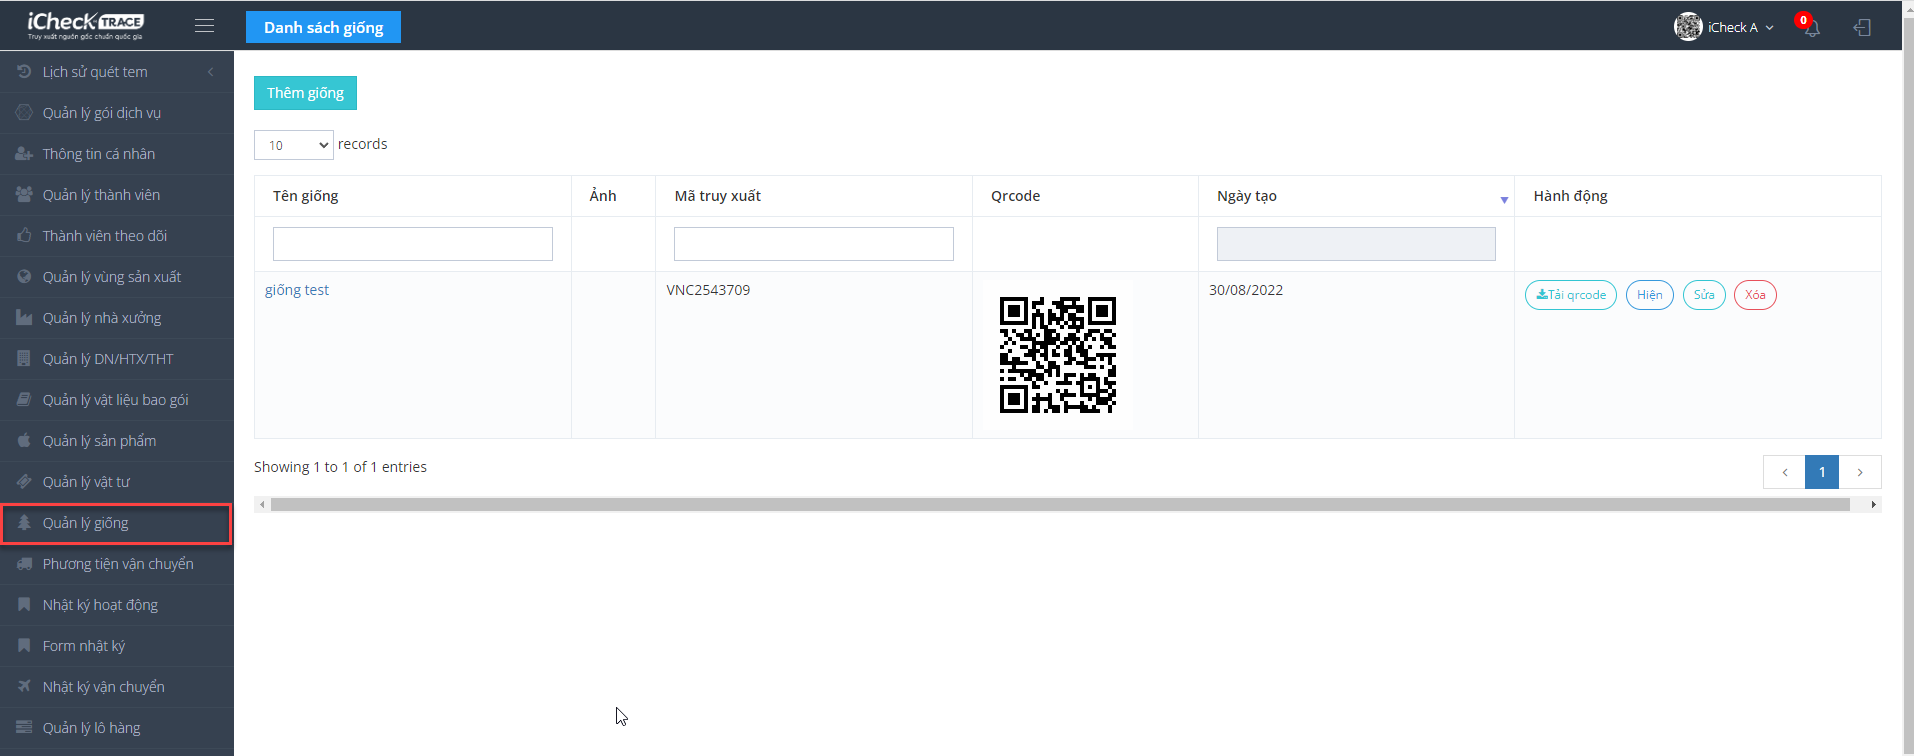Open the notification bell icon
This screenshot has height=756, width=1914.
(1811, 27)
